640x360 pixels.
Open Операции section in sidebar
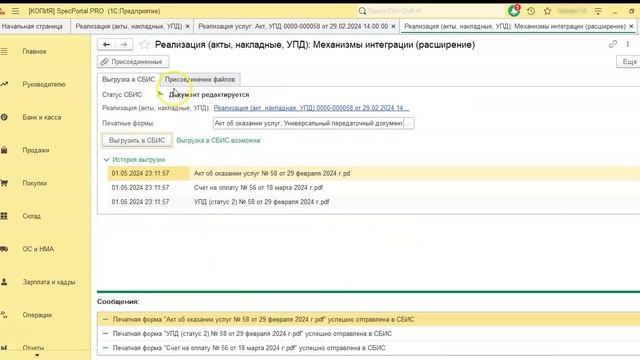(37, 315)
